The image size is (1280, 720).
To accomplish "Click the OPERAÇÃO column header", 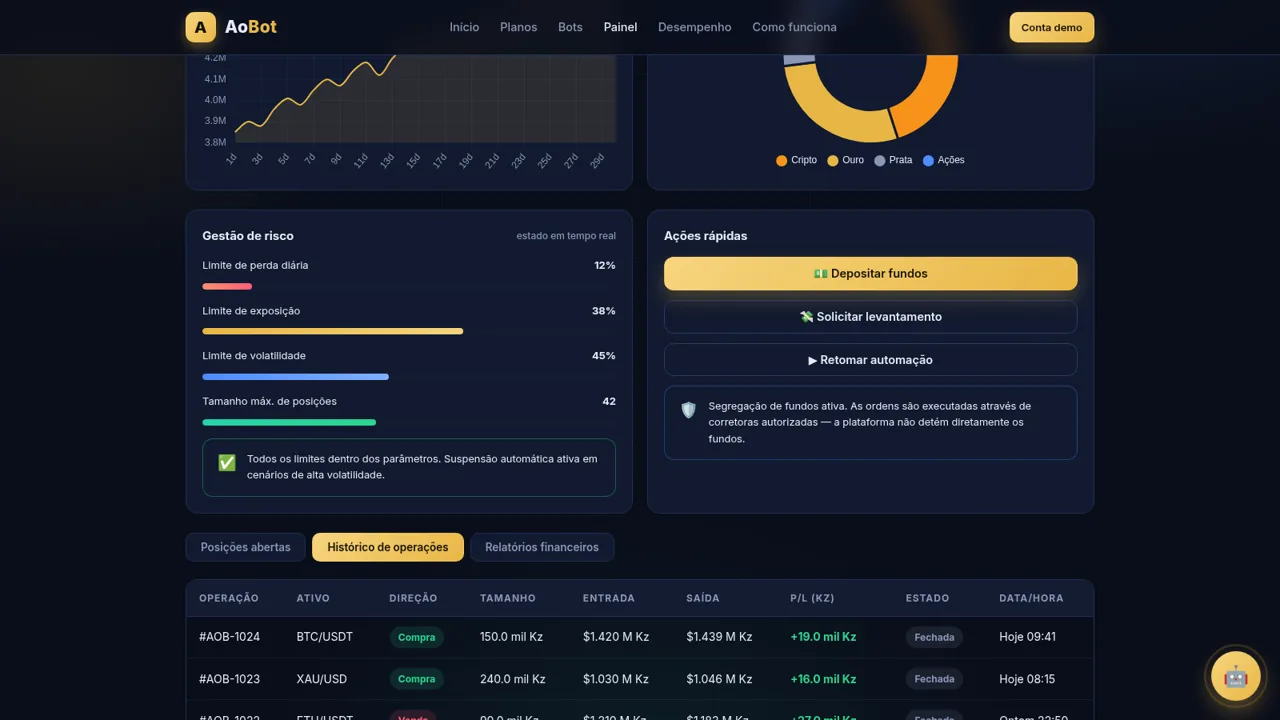I will point(229,598).
